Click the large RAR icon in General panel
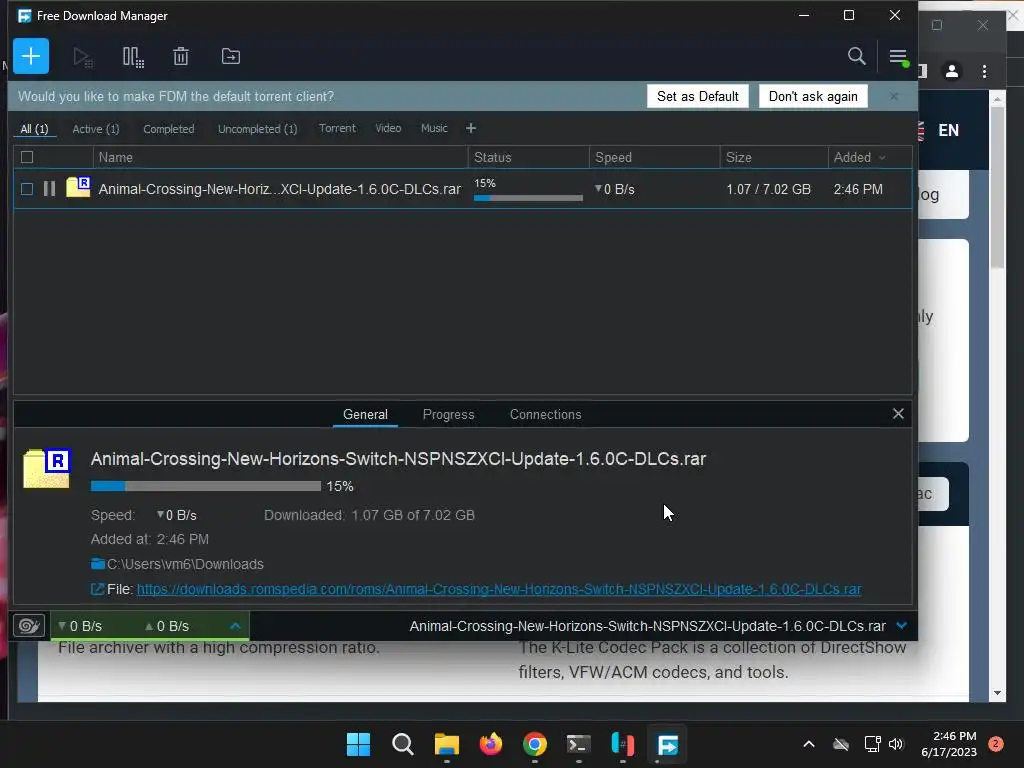The image size is (1024, 768). tap(46, 468)
